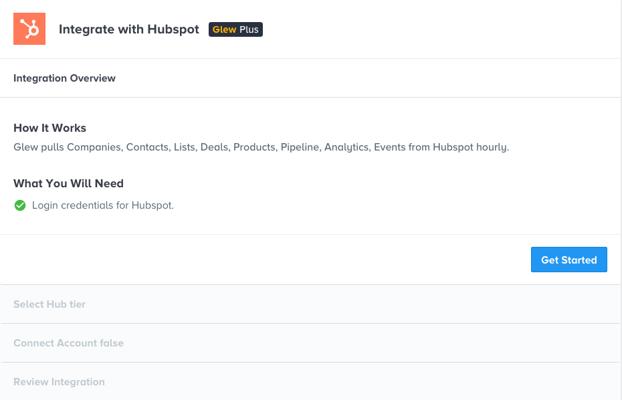Viewport: 622px width, 400px height.
Task: Click the green checkmark icon
Action: pyautogui.click(x=20, y=206)
